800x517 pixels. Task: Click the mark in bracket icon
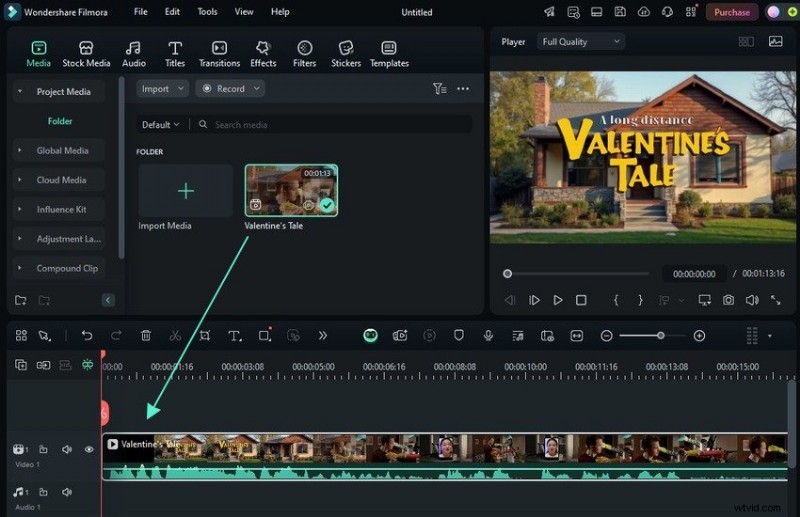click(x=616, y=300)
